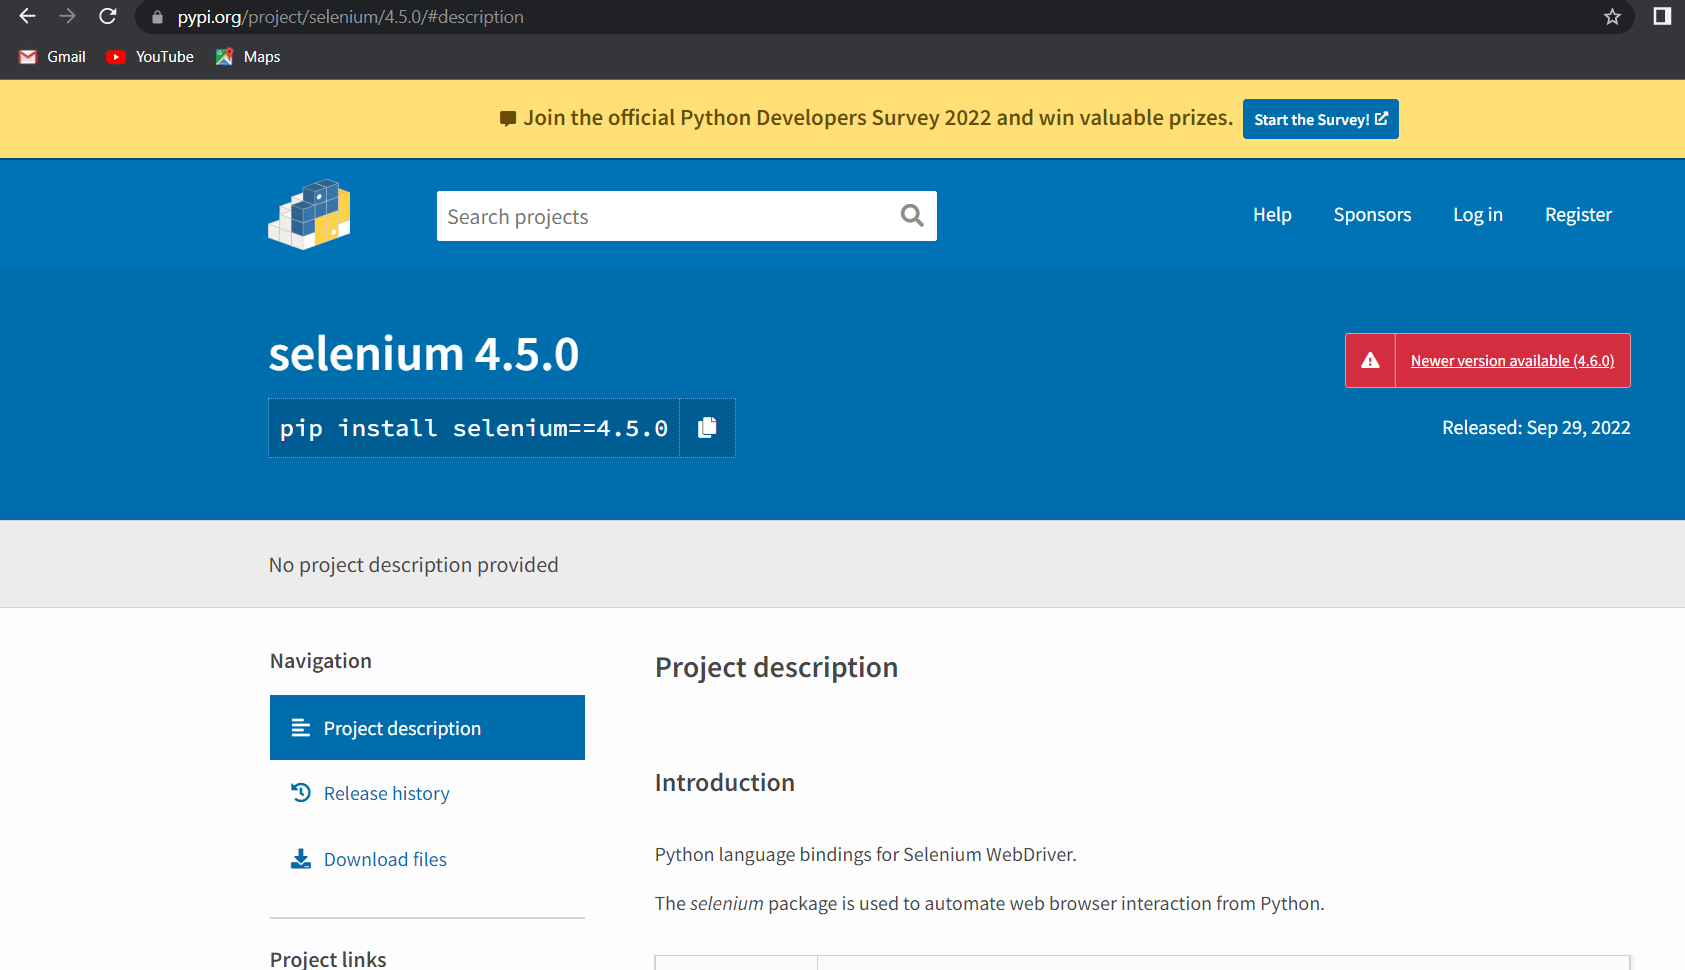Copy the pip install command
Image resolution: width=1685 pixels, height=970 pixels.
click(x=707, y=427)
